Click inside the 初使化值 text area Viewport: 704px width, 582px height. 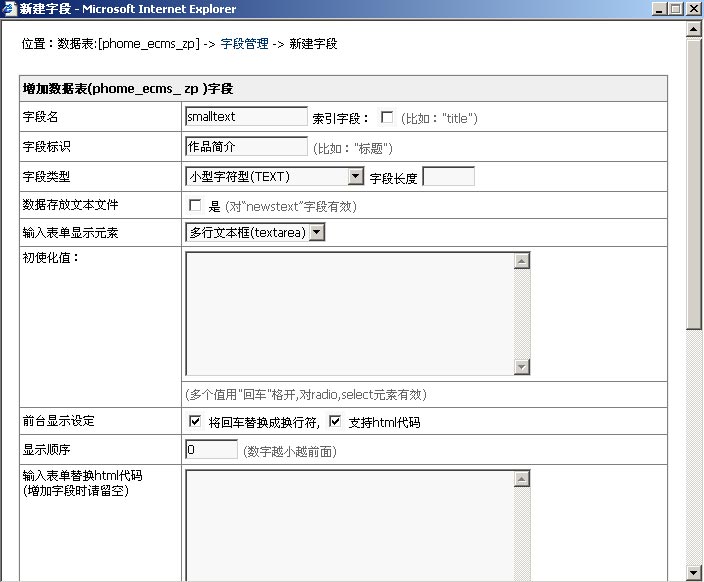click(349, 313)
